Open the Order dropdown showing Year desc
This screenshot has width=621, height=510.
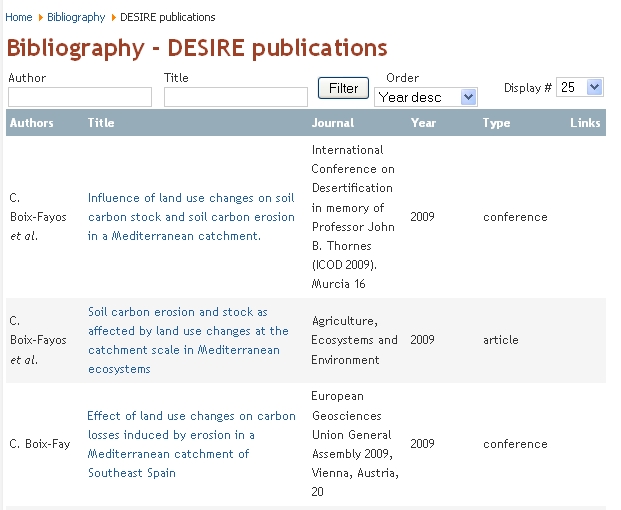(x=426, y=97)
